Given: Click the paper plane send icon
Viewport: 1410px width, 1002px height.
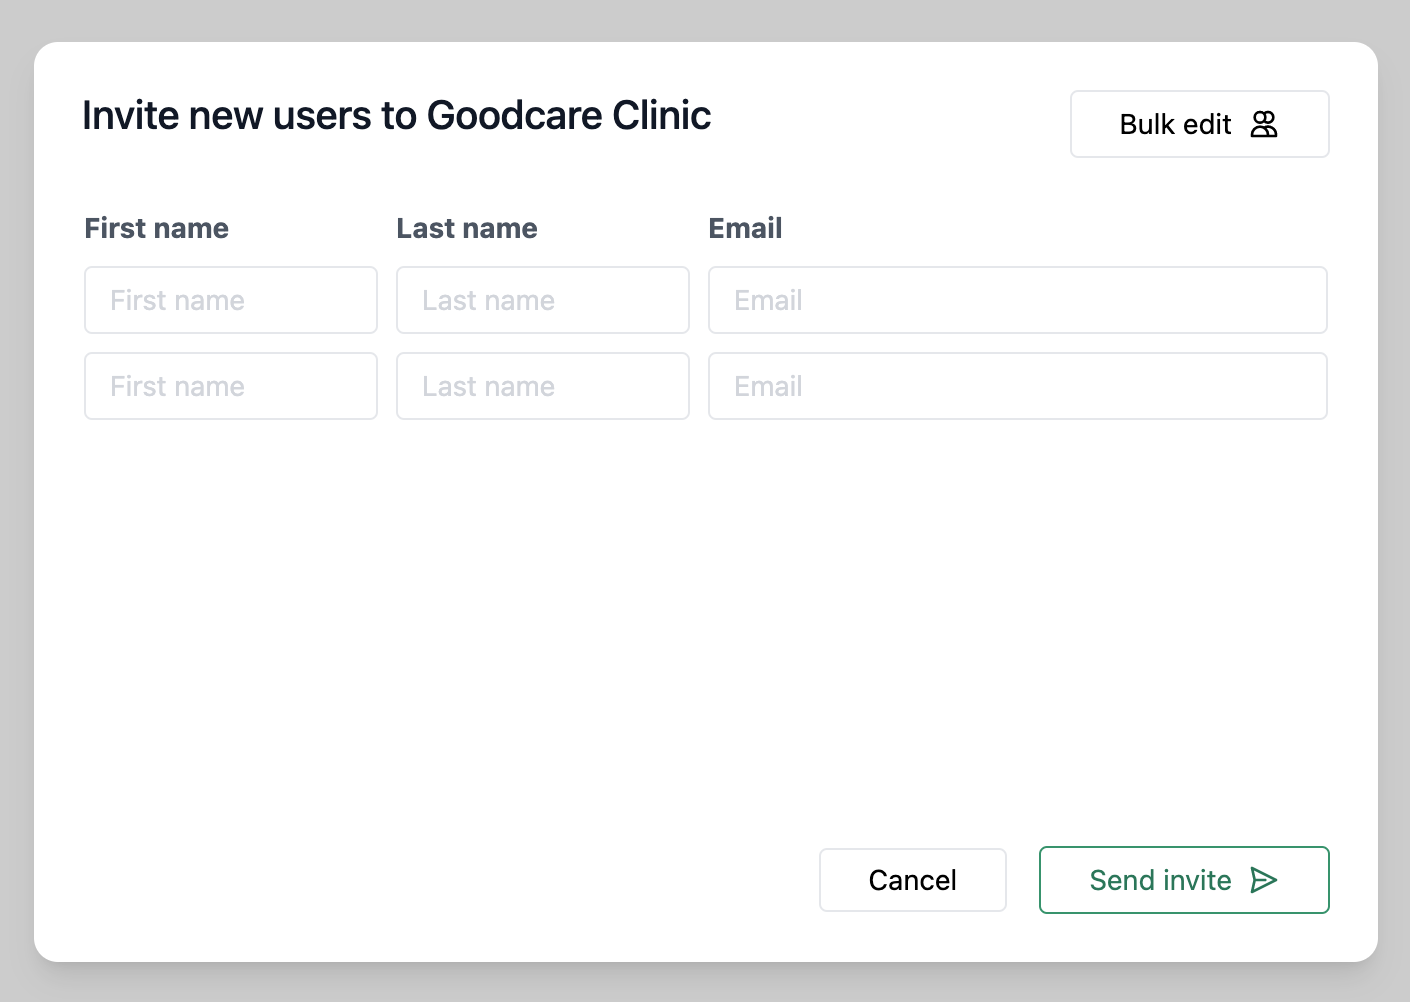Looking at the screenshot, I should pos(1264,880).
